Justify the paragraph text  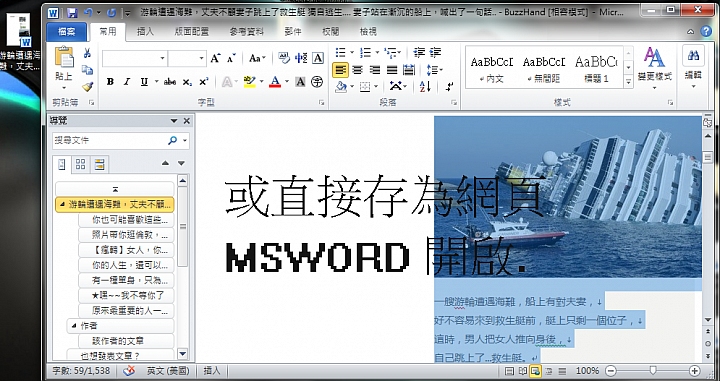coord(392,70)
